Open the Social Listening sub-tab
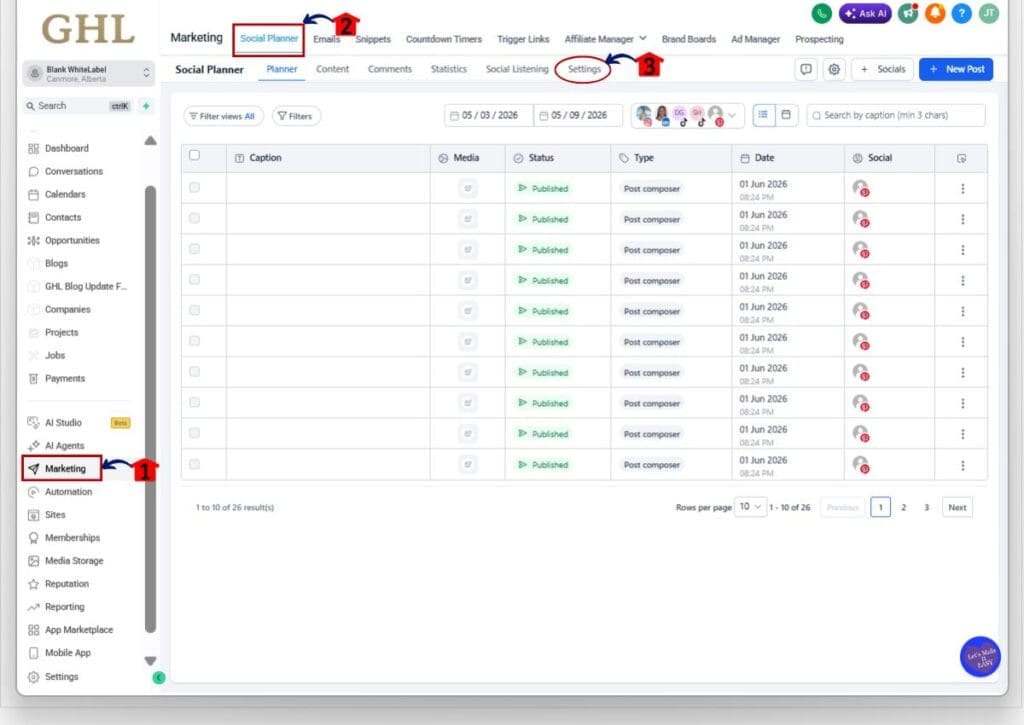1024x725 pixels. coord(517,69)
